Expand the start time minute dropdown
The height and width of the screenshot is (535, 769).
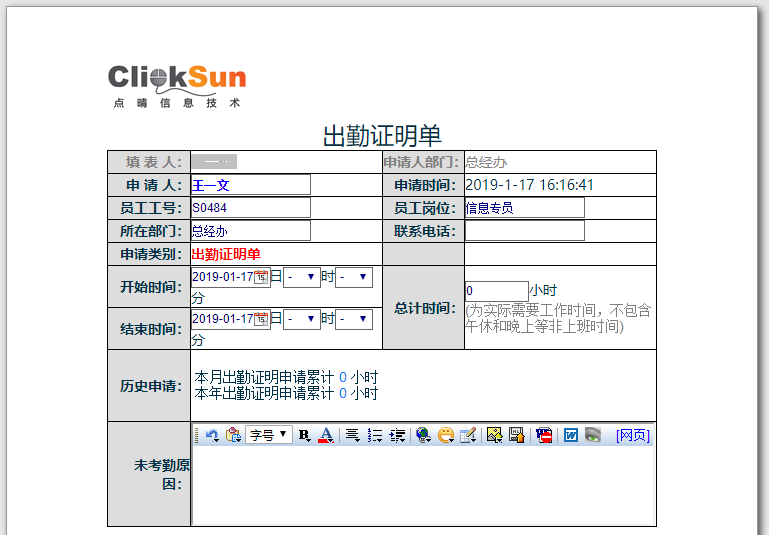pos(353,277)
